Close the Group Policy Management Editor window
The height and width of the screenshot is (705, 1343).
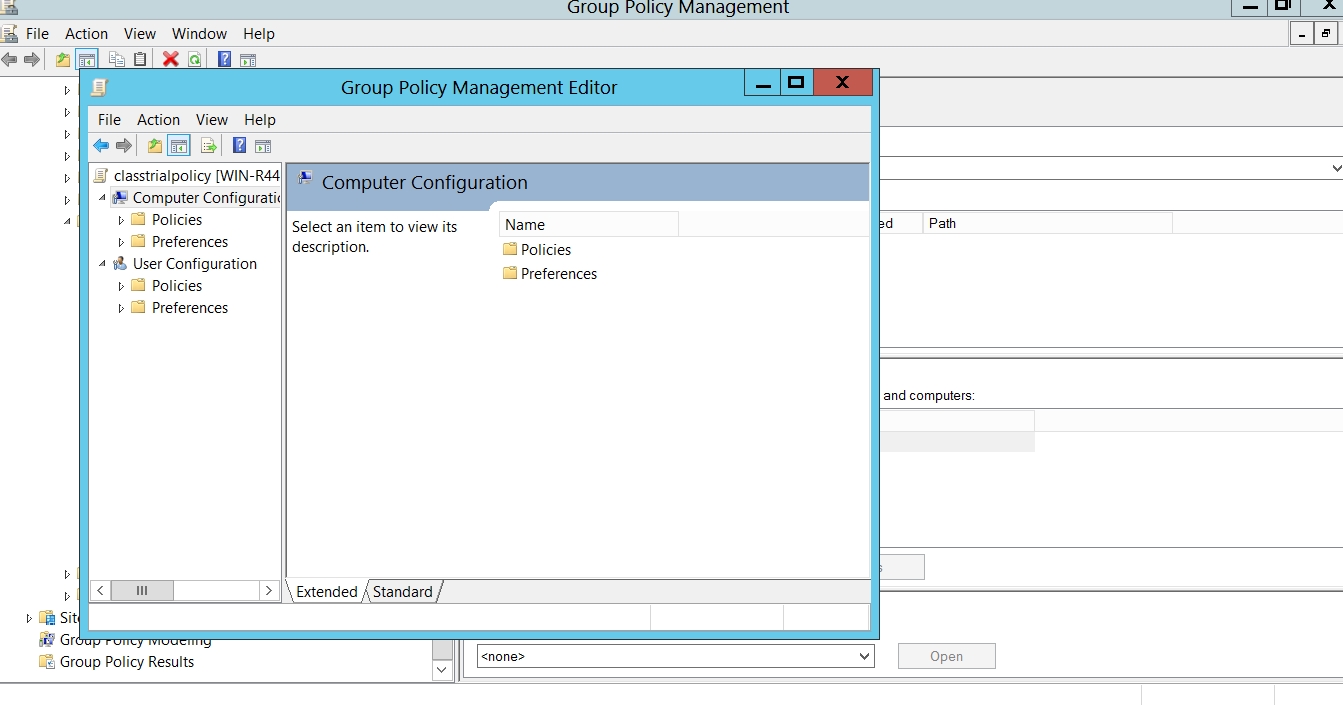coord(842,83)
